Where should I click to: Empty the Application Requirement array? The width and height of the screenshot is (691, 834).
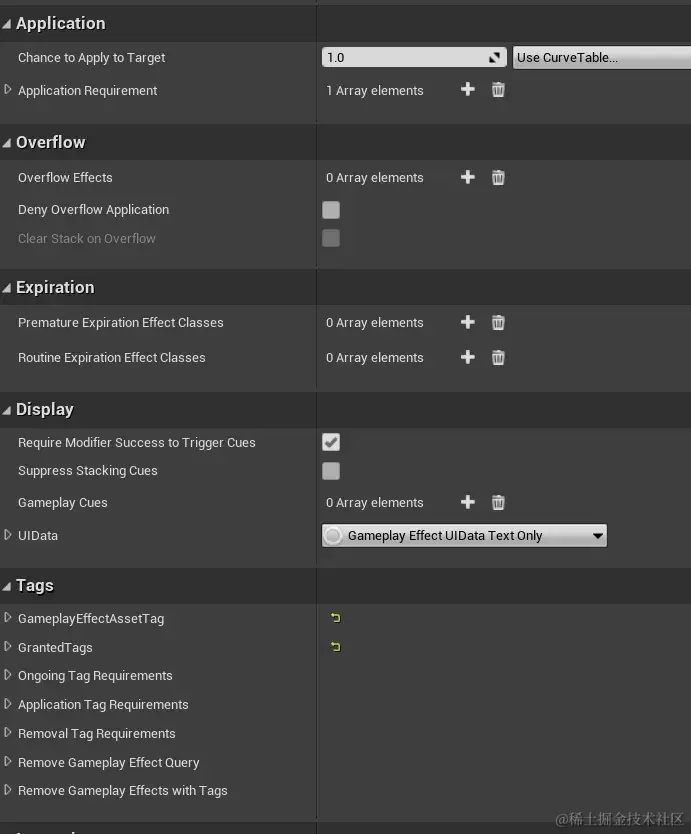[498, 90]
